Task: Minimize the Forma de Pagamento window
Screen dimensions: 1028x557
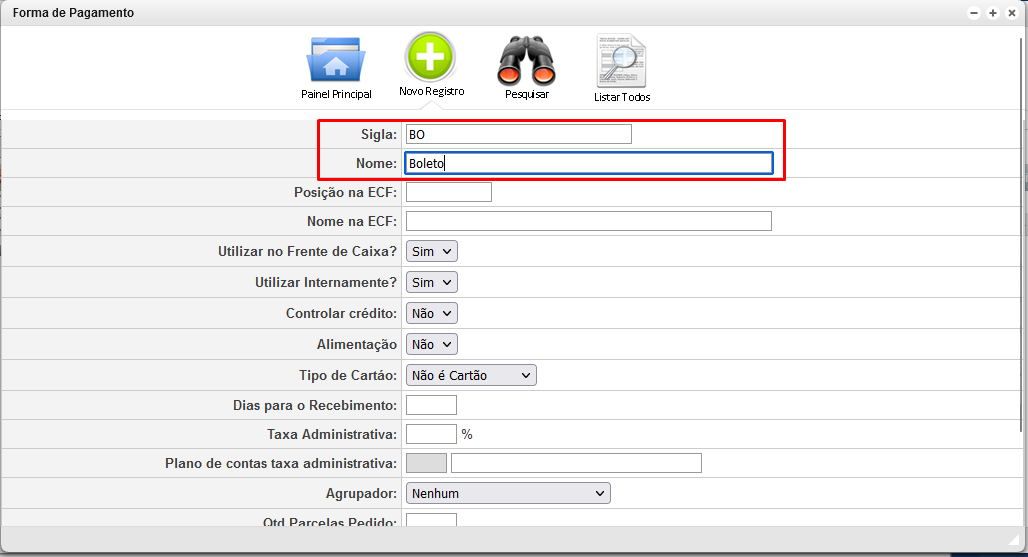Action: 974,13
